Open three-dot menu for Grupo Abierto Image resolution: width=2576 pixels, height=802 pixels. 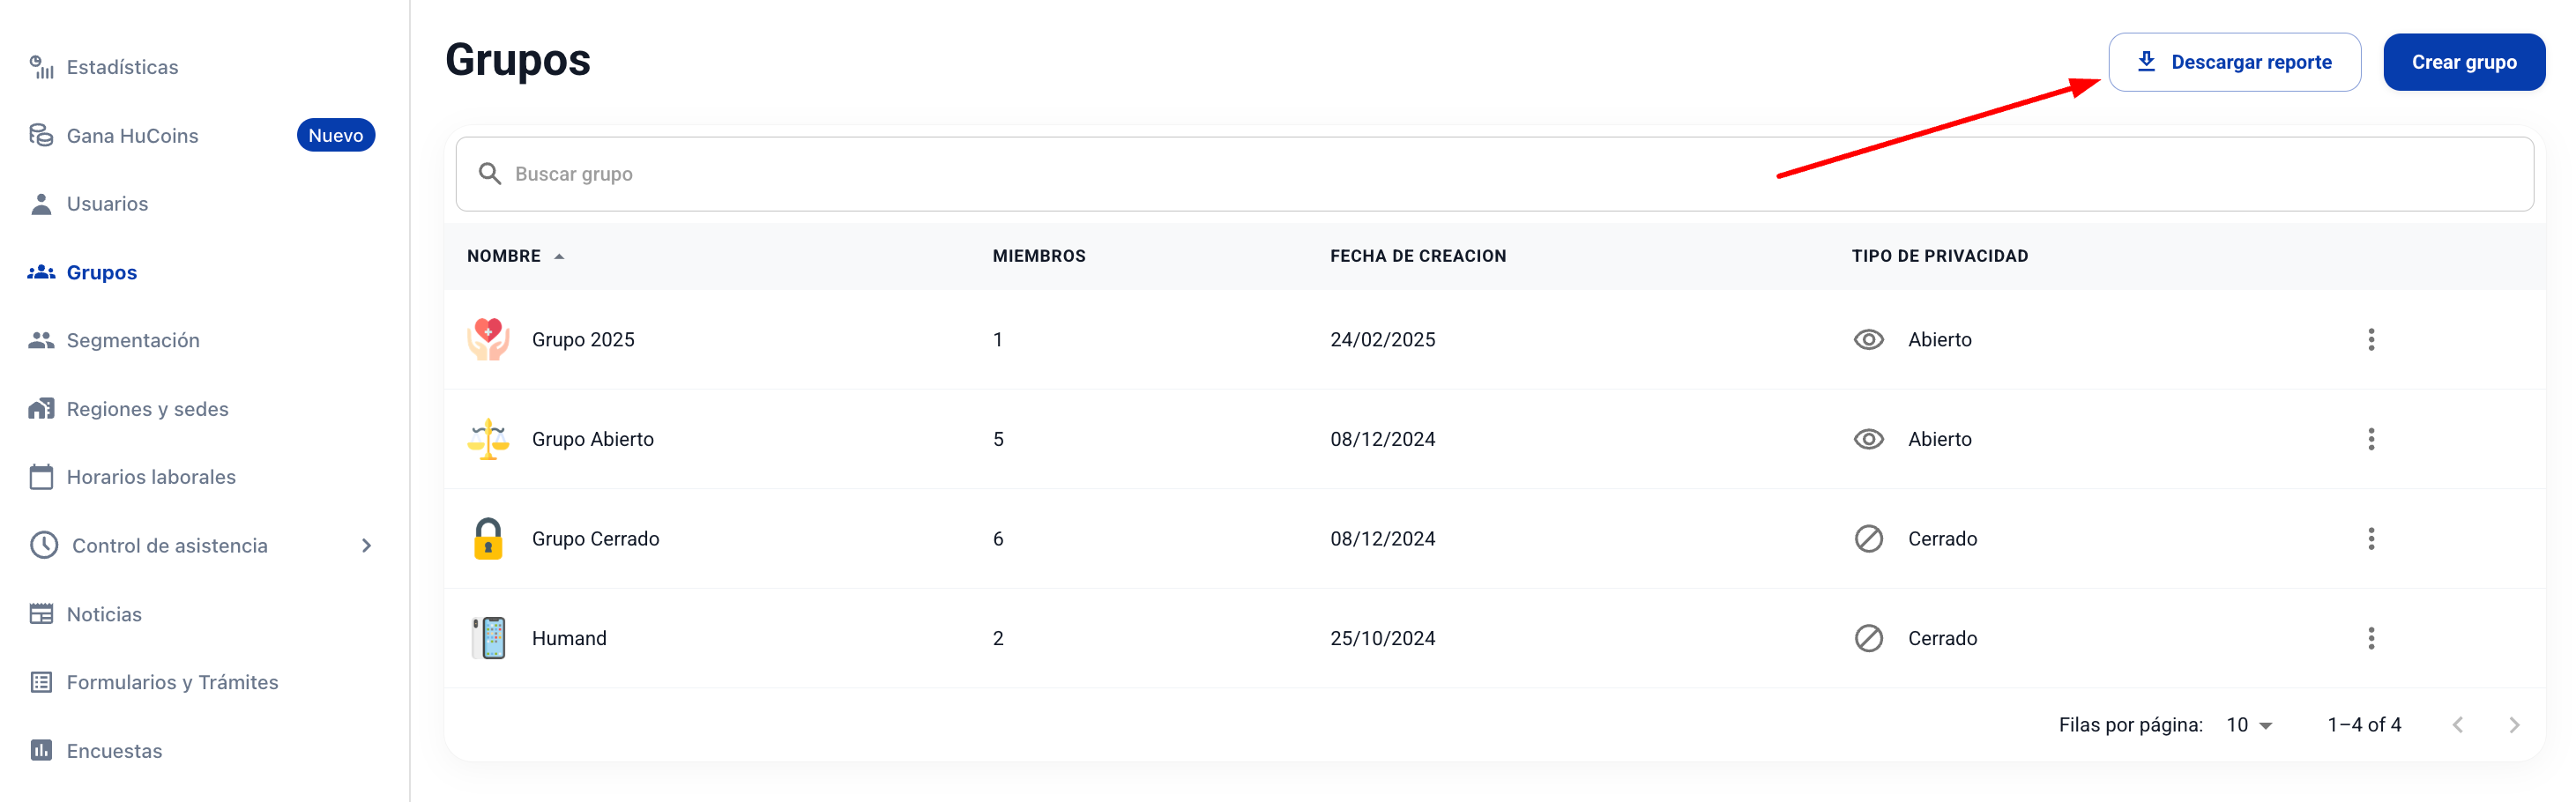point(2370,439)
